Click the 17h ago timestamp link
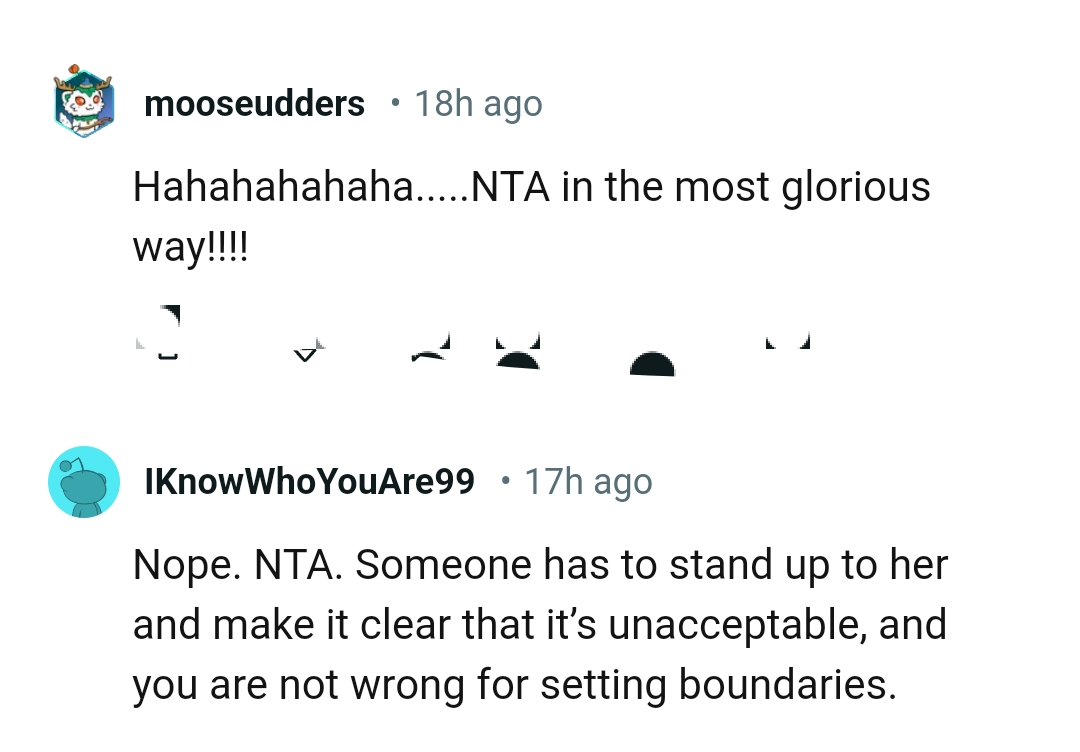 tap(588, 481)
